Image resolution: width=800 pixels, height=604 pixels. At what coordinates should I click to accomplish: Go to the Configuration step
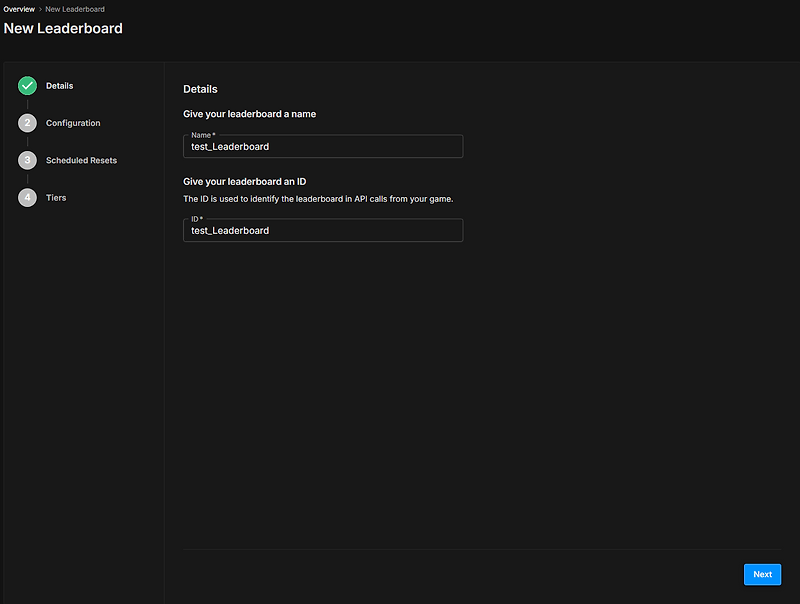pos(73,123)
